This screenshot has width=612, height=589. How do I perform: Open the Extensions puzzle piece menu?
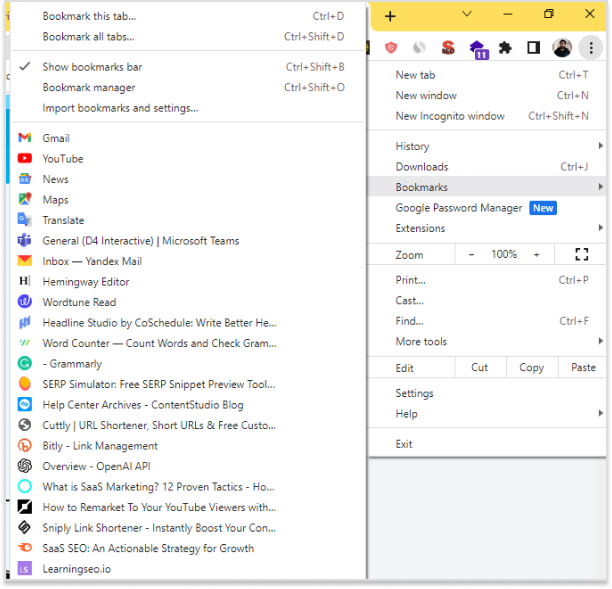(x=505, y=48)
